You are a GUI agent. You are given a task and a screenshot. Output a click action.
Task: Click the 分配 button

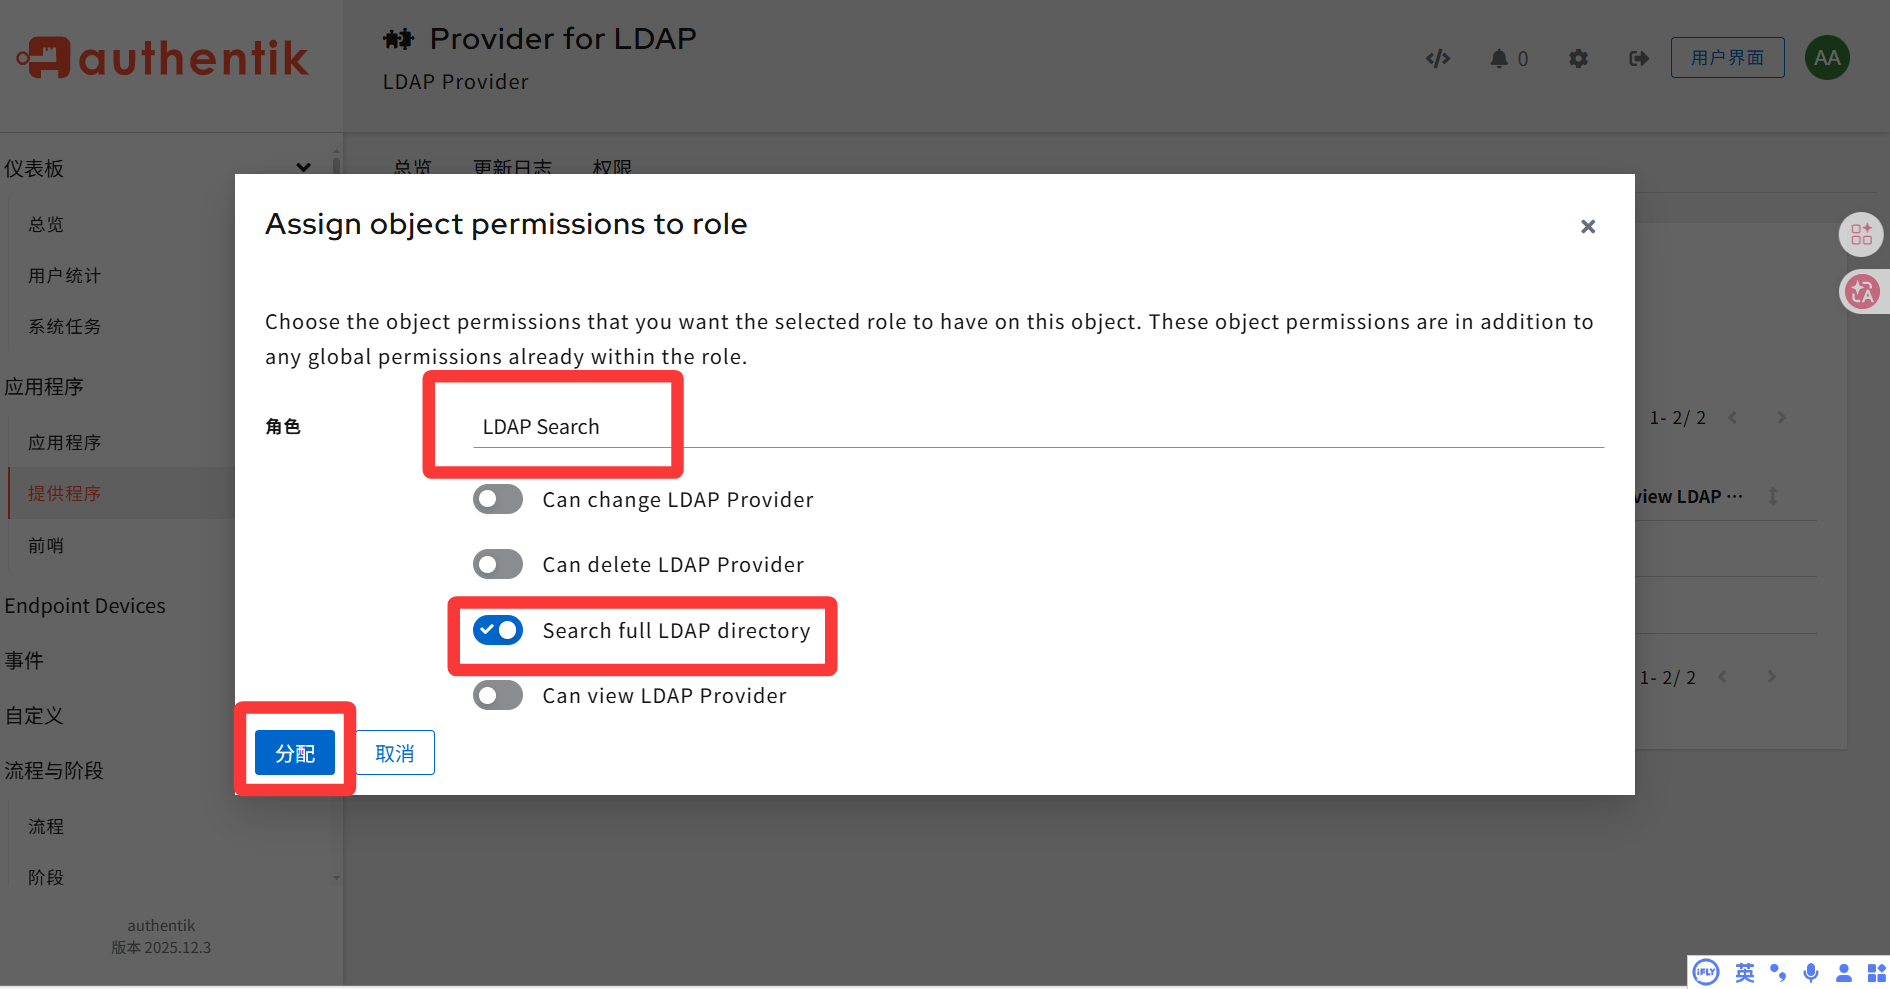pos(295,752)
